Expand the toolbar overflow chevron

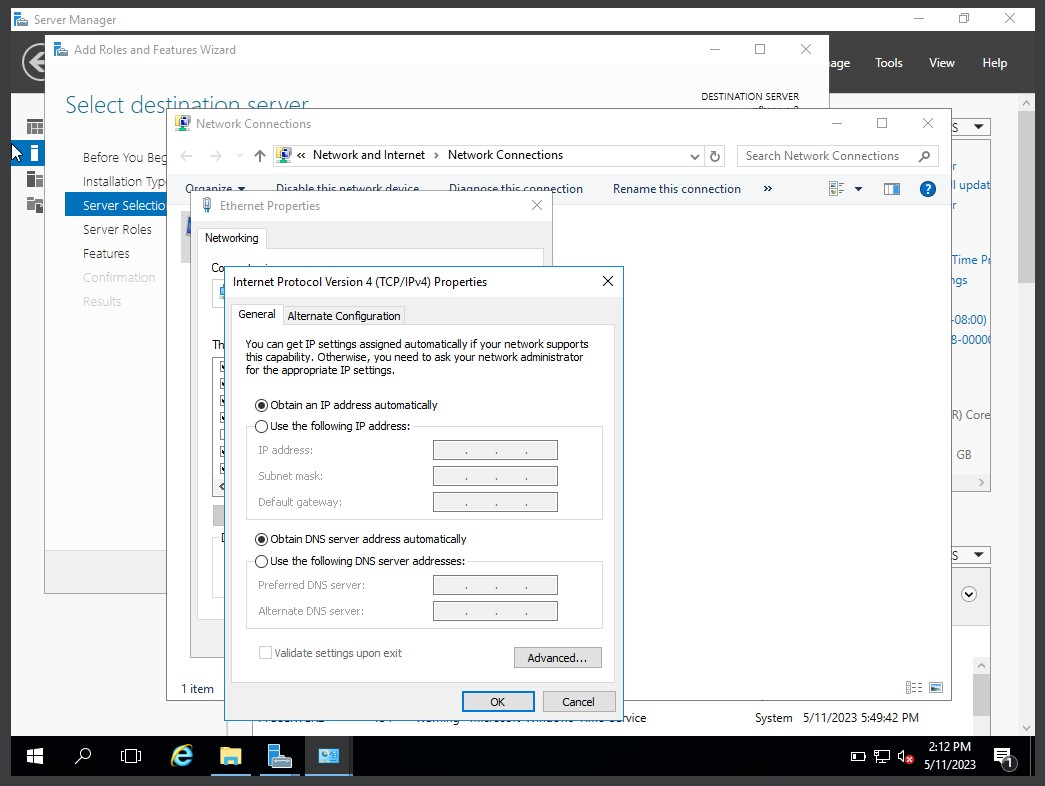[x=766, y=189]
